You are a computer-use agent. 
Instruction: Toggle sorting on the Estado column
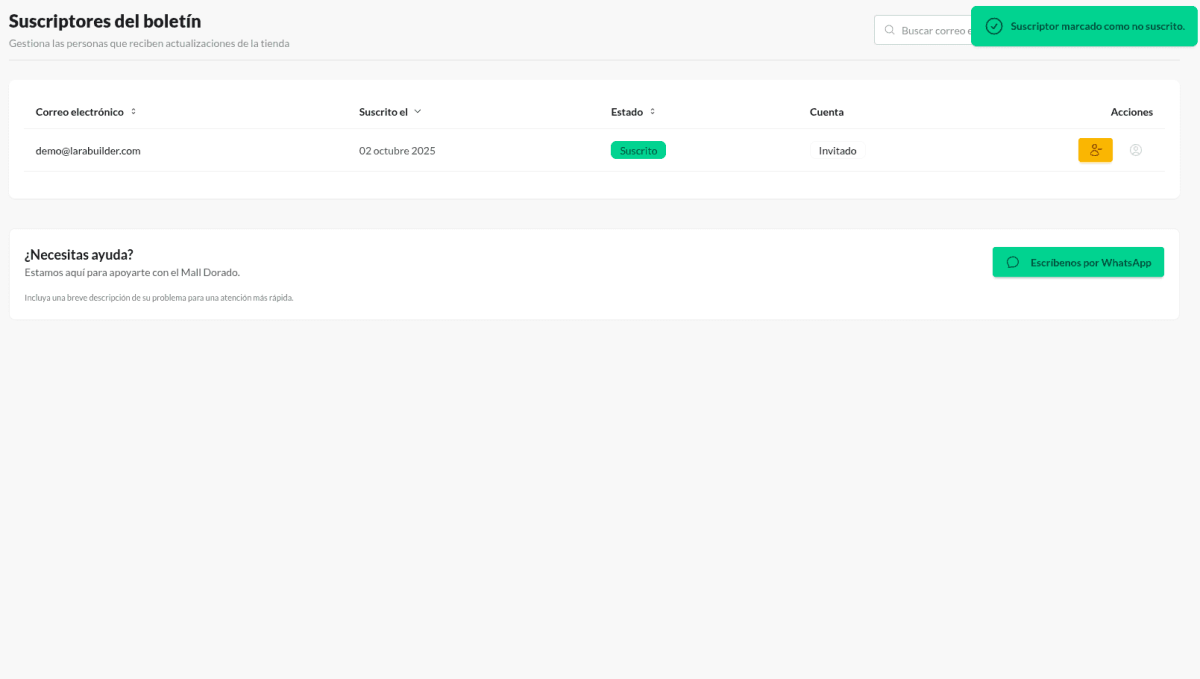coord(651,111)
